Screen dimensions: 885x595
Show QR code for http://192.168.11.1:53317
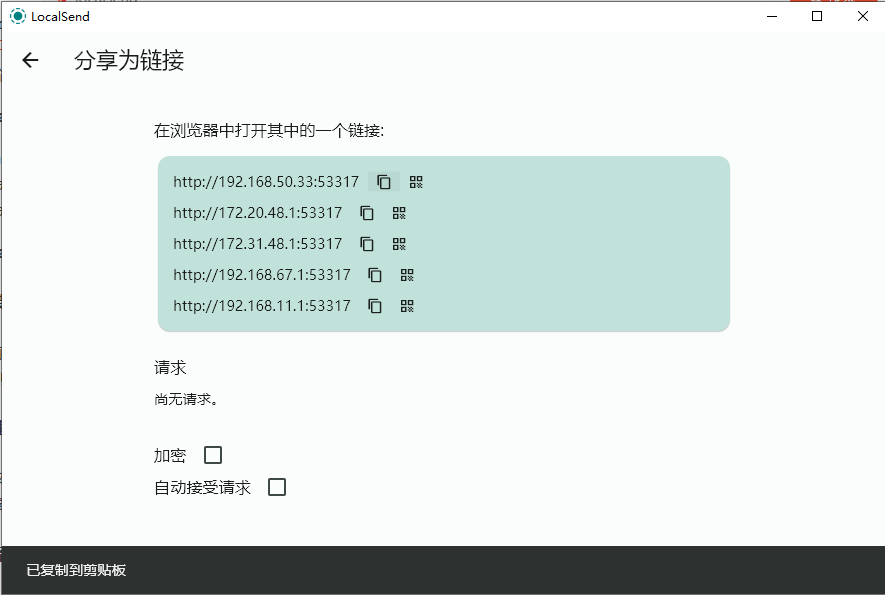coord(407,305)
